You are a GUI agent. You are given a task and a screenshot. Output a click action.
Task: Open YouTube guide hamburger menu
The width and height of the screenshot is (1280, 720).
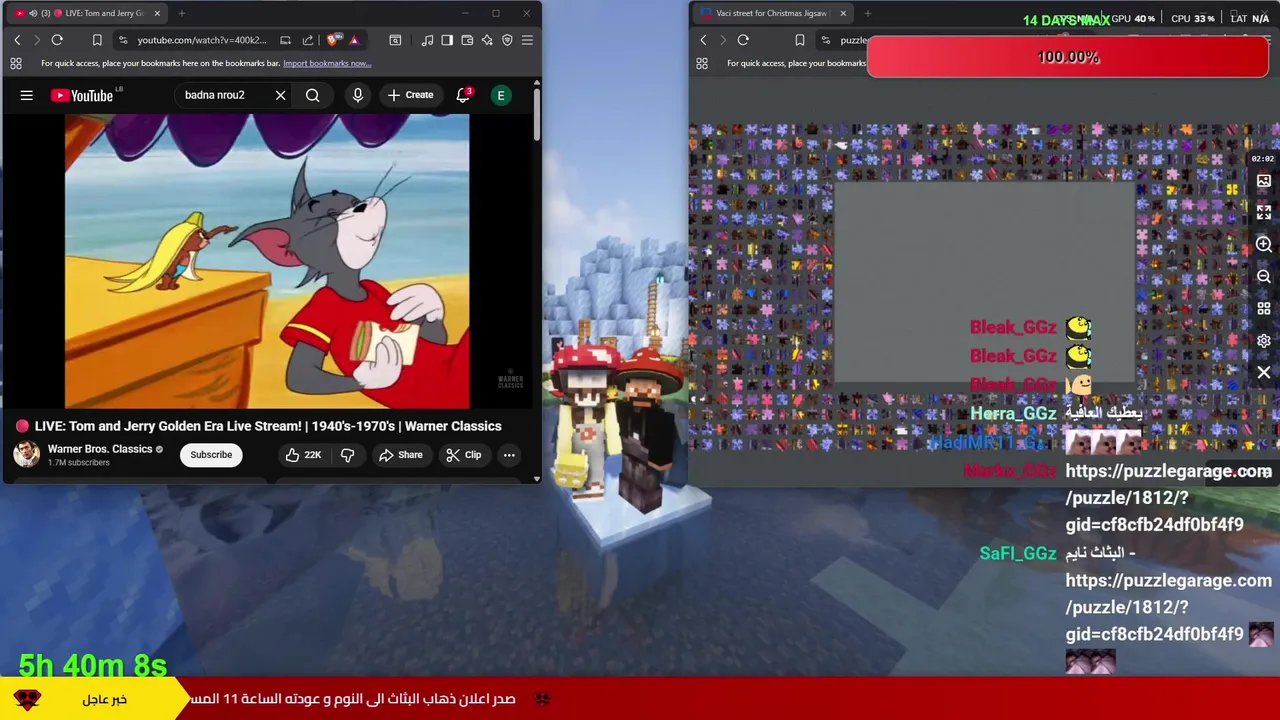(x=27, y=95)
